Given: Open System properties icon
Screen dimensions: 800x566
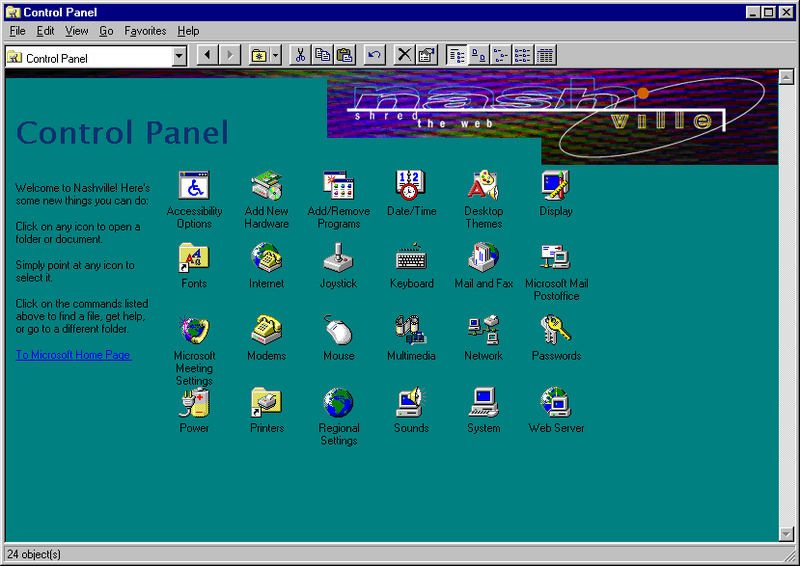Looking at the screenshot, I should pyautogui.click(x=483, y=403).
